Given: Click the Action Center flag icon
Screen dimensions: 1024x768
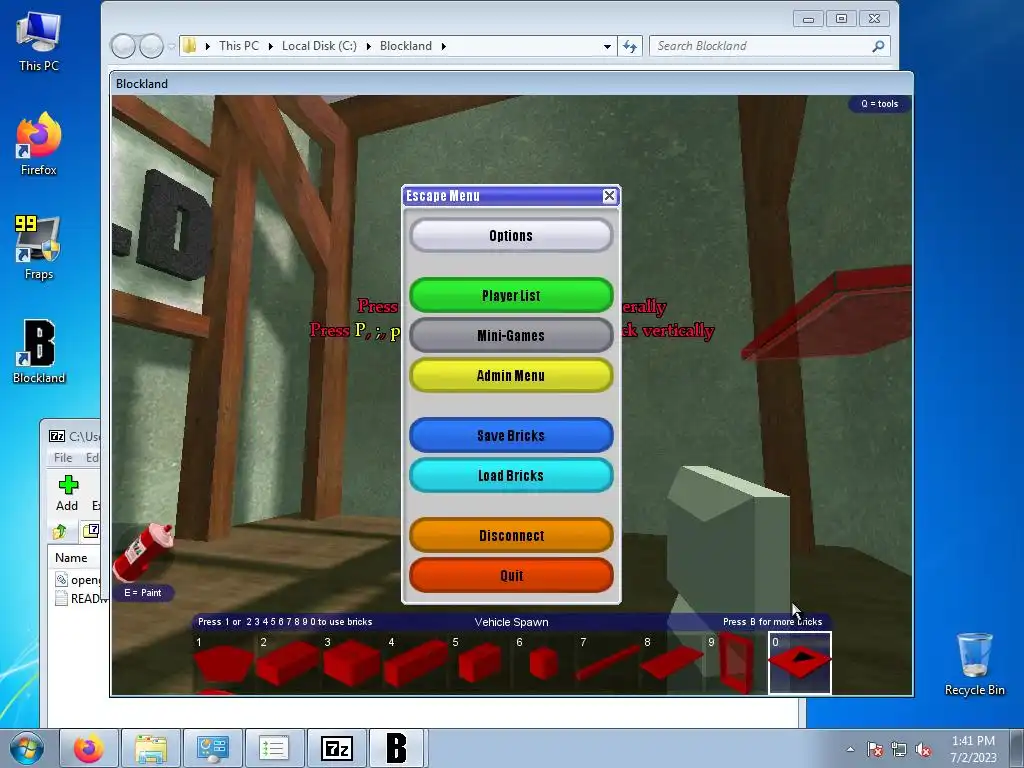Looking at the screenshot, I should tap(874, 749).
